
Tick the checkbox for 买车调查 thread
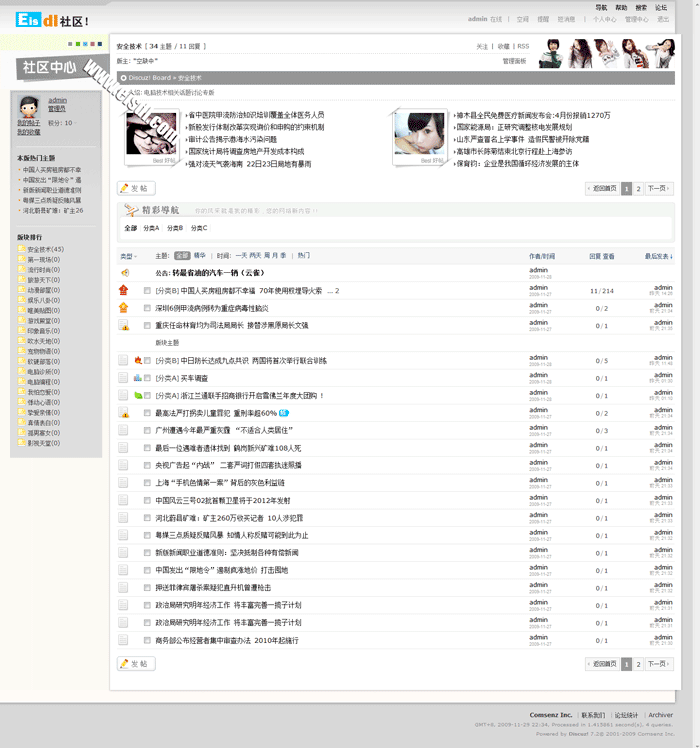click(147, 378)
